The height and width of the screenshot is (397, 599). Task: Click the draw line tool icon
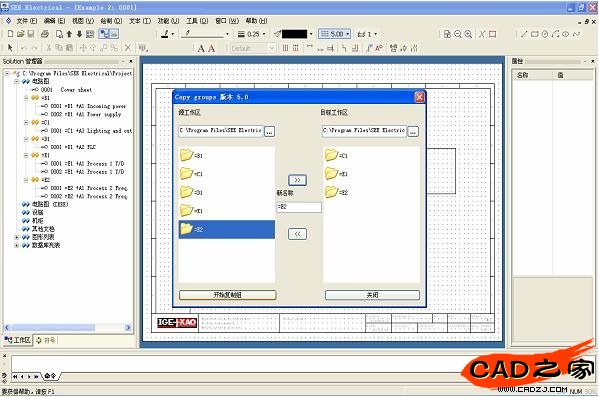[524, 34]
